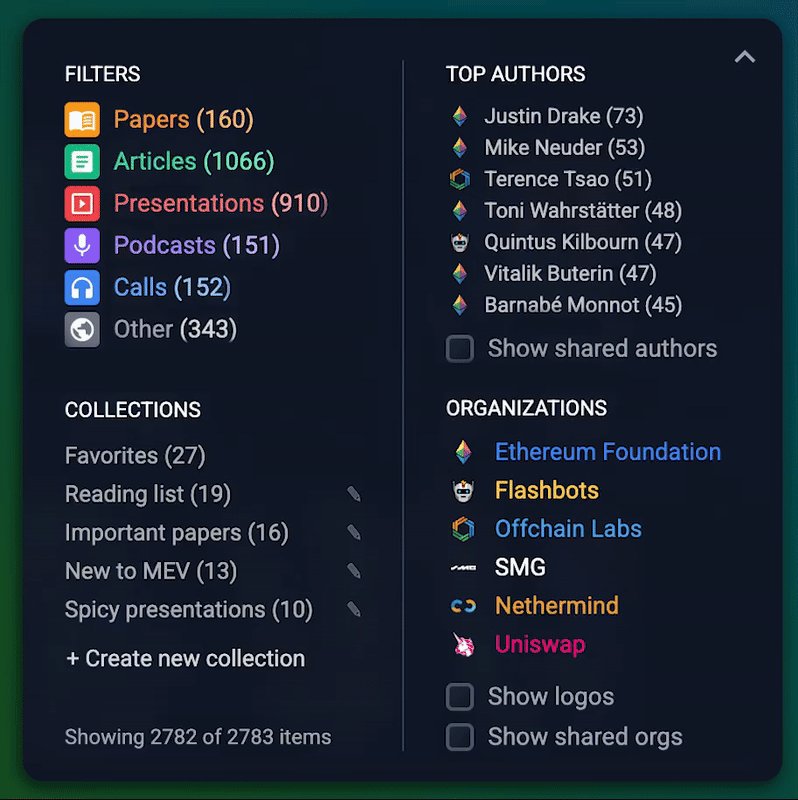Open the Nethermind organization link
The height and width of the screenshot is (800, 798).
point(556,606)
